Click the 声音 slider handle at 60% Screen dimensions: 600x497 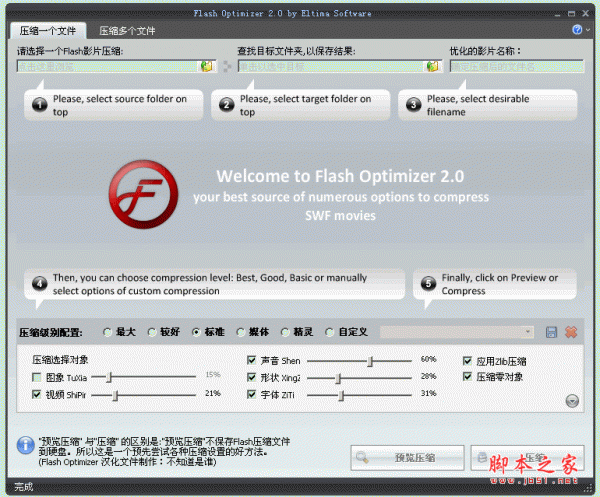click(370, 361)
